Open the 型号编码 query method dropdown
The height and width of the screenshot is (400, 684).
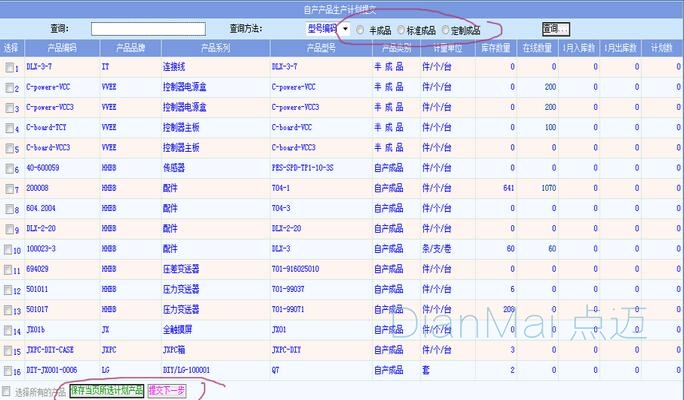(329, 29)
